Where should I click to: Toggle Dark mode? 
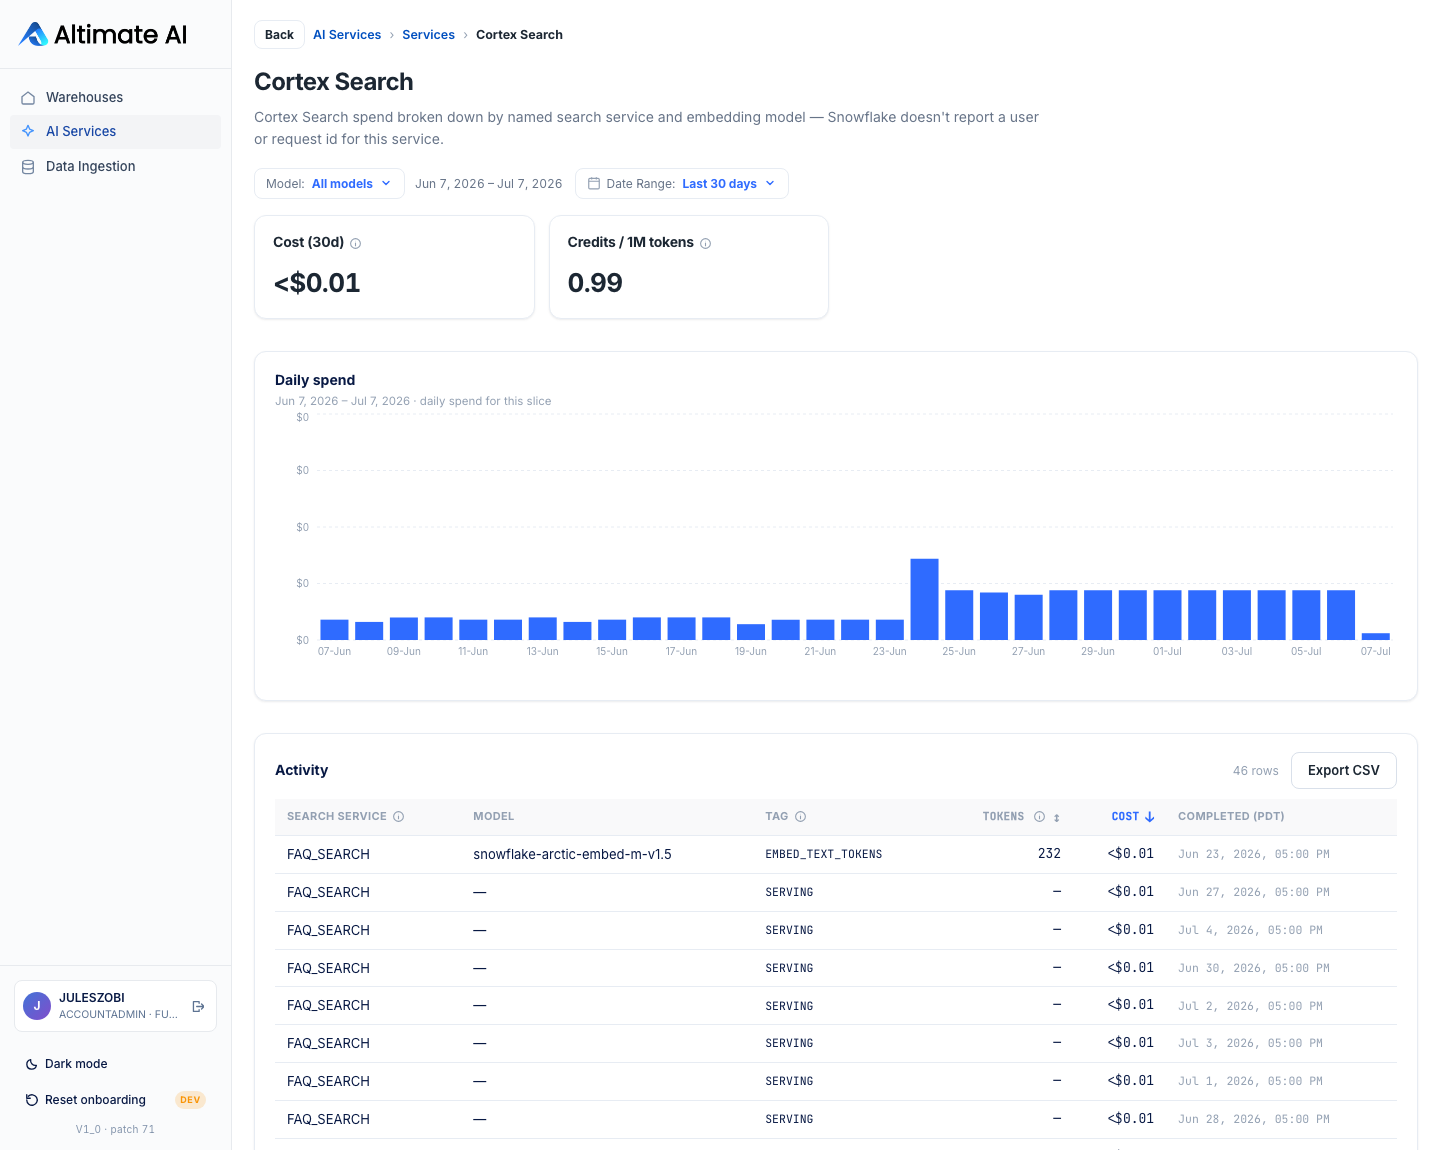115,1064
